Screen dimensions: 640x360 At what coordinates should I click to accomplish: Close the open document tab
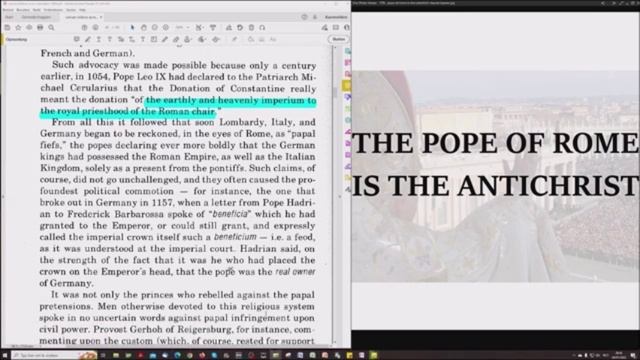(101, 17)
